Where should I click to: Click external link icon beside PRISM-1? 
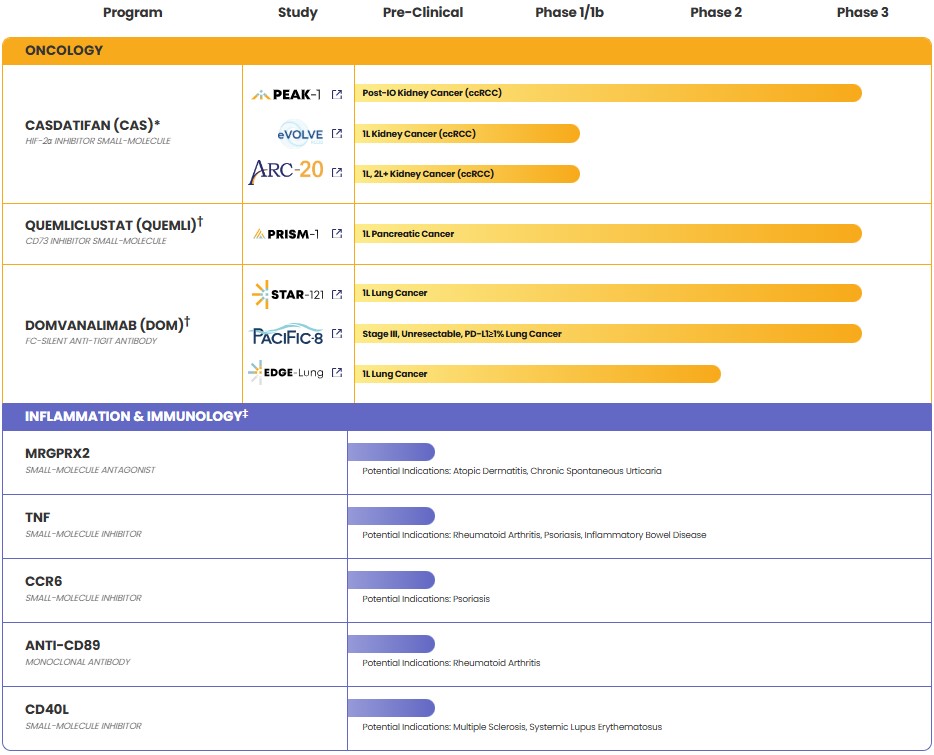coord(337,233)
